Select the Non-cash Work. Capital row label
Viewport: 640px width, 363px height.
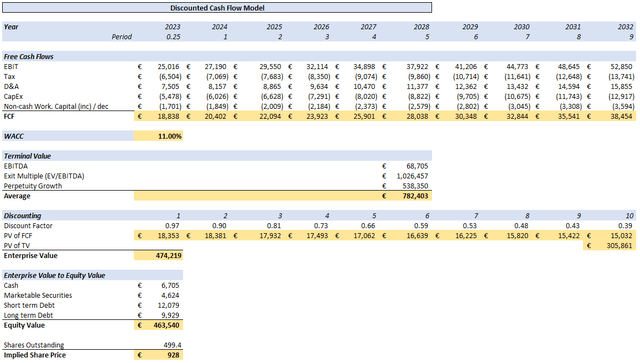56,107
